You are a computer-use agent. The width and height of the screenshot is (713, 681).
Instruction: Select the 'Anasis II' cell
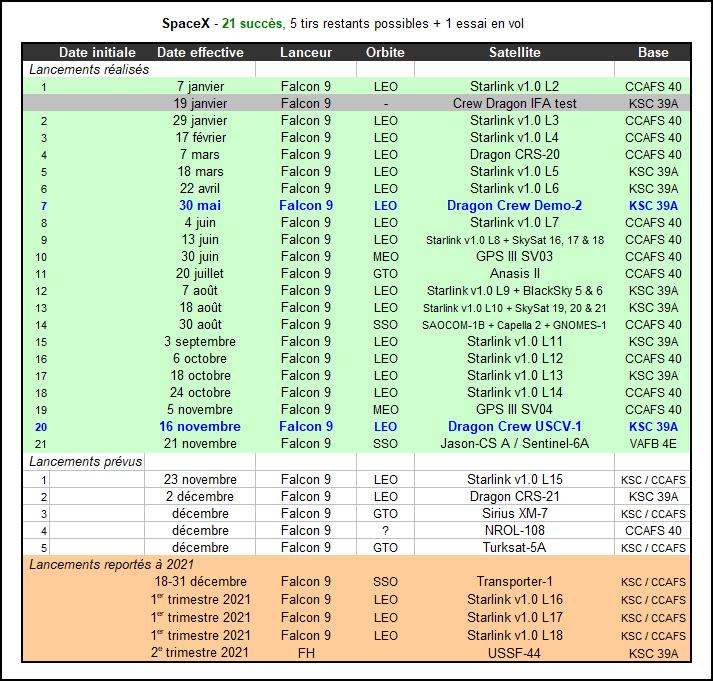click(x=515, y=274)
